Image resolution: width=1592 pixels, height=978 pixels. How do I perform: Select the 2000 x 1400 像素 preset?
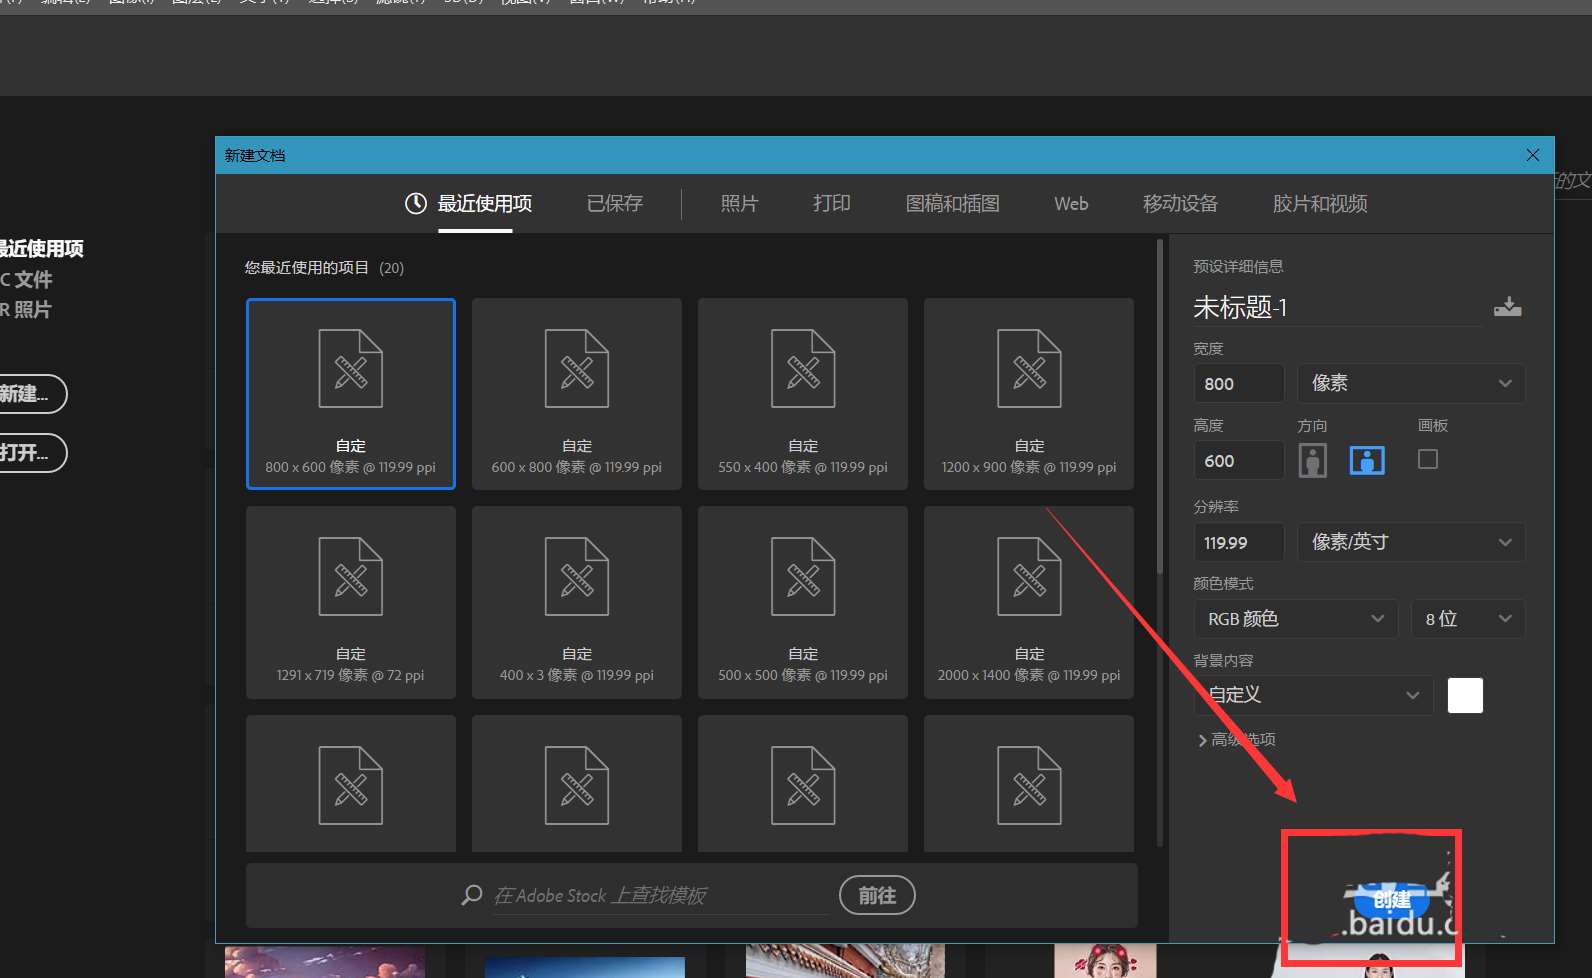(1029, 602)
